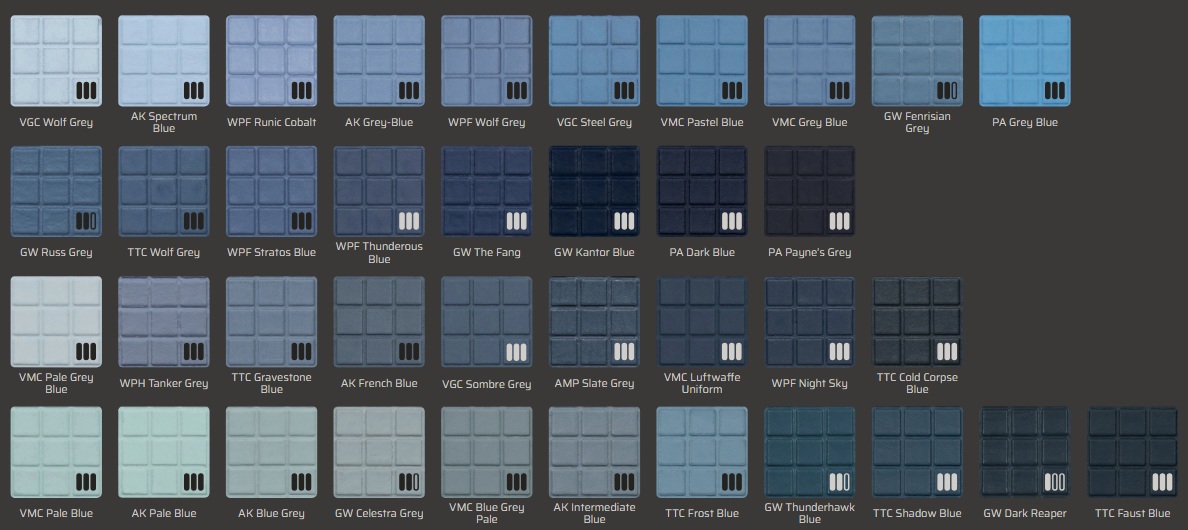The height and width of the screenshot is (530, 1188).
Task: Click the VMC Luftwaffe Uniform swatch
Action: click(x=702, y=322)
